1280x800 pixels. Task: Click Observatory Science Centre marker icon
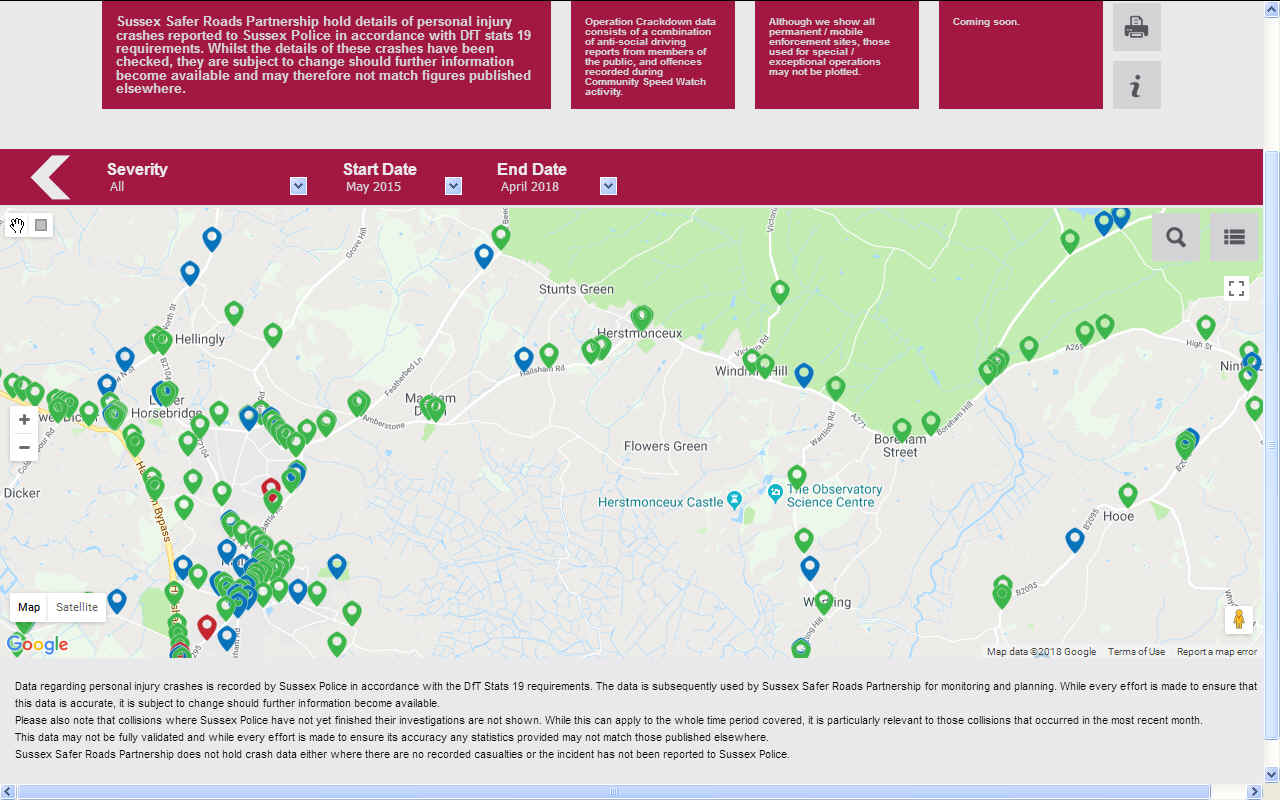pos(775,492)
